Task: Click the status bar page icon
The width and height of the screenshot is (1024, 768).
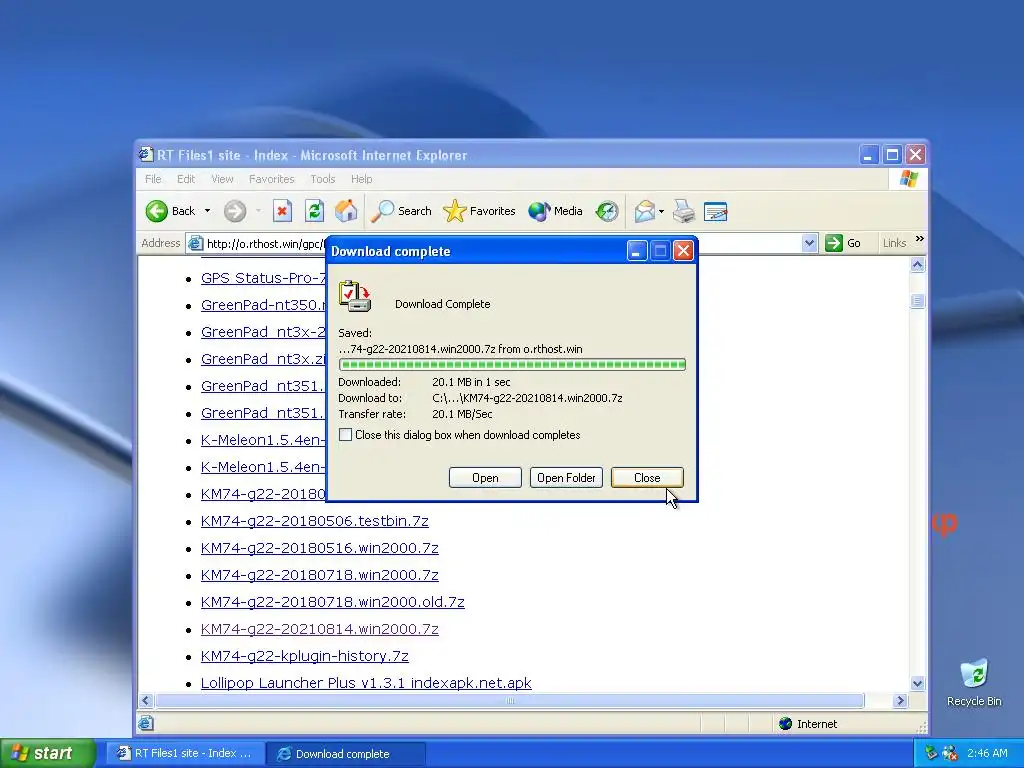Action: pyautogui.click(x=146, y=723)
